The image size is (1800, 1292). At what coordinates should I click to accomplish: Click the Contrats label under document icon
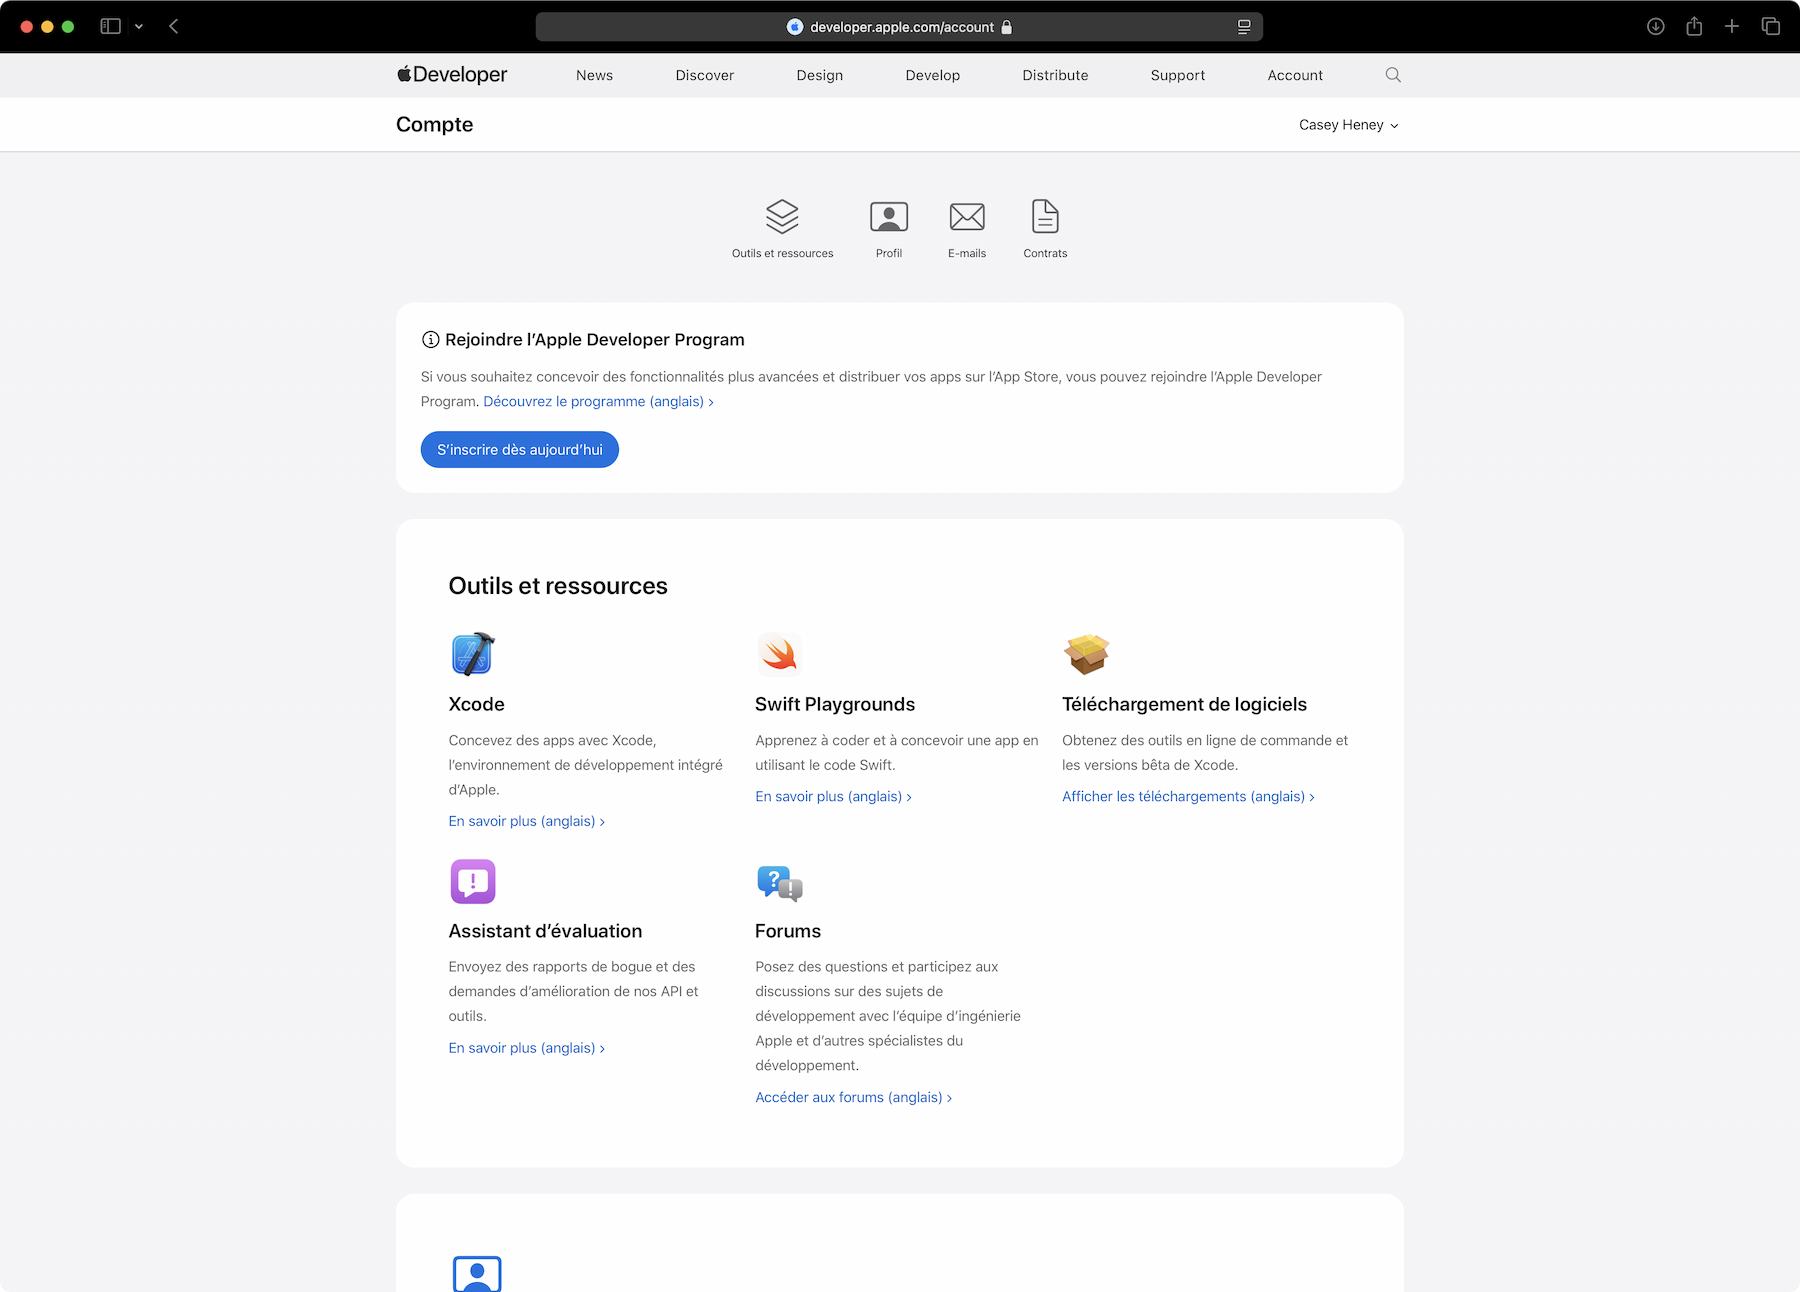[1045, 253]
